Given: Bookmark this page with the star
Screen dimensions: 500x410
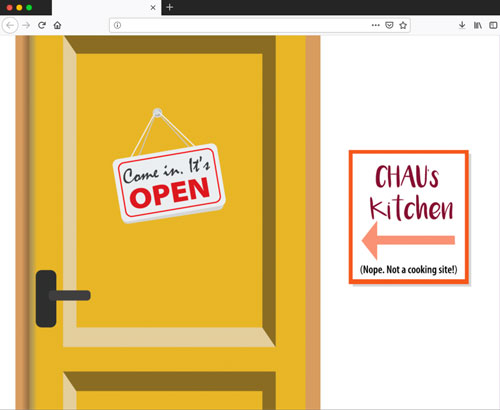Looking at the screenshot, I should (x=403, y=25).
